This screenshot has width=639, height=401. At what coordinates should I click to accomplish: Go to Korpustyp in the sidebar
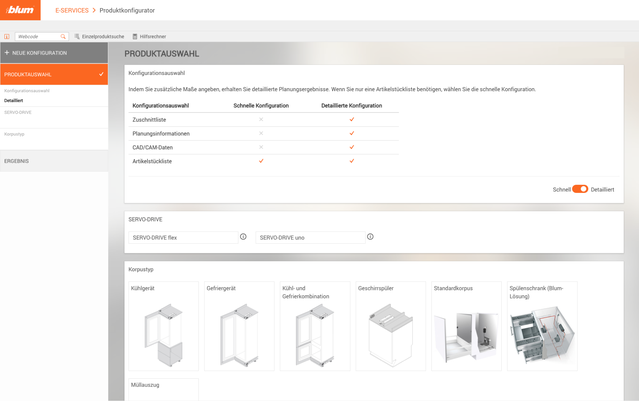(14, 132)
